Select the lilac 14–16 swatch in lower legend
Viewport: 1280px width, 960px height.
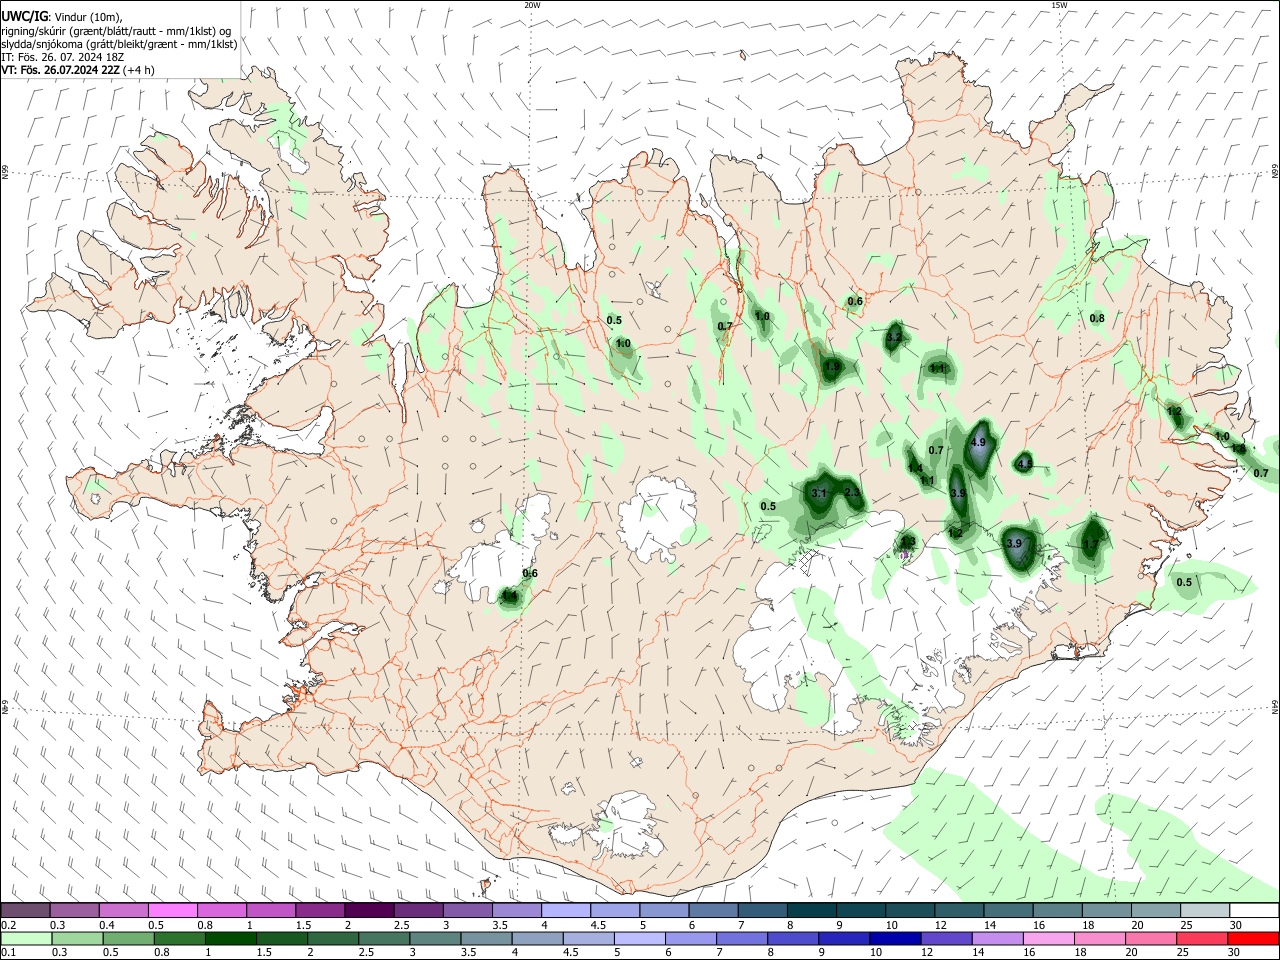coord(996,938)
